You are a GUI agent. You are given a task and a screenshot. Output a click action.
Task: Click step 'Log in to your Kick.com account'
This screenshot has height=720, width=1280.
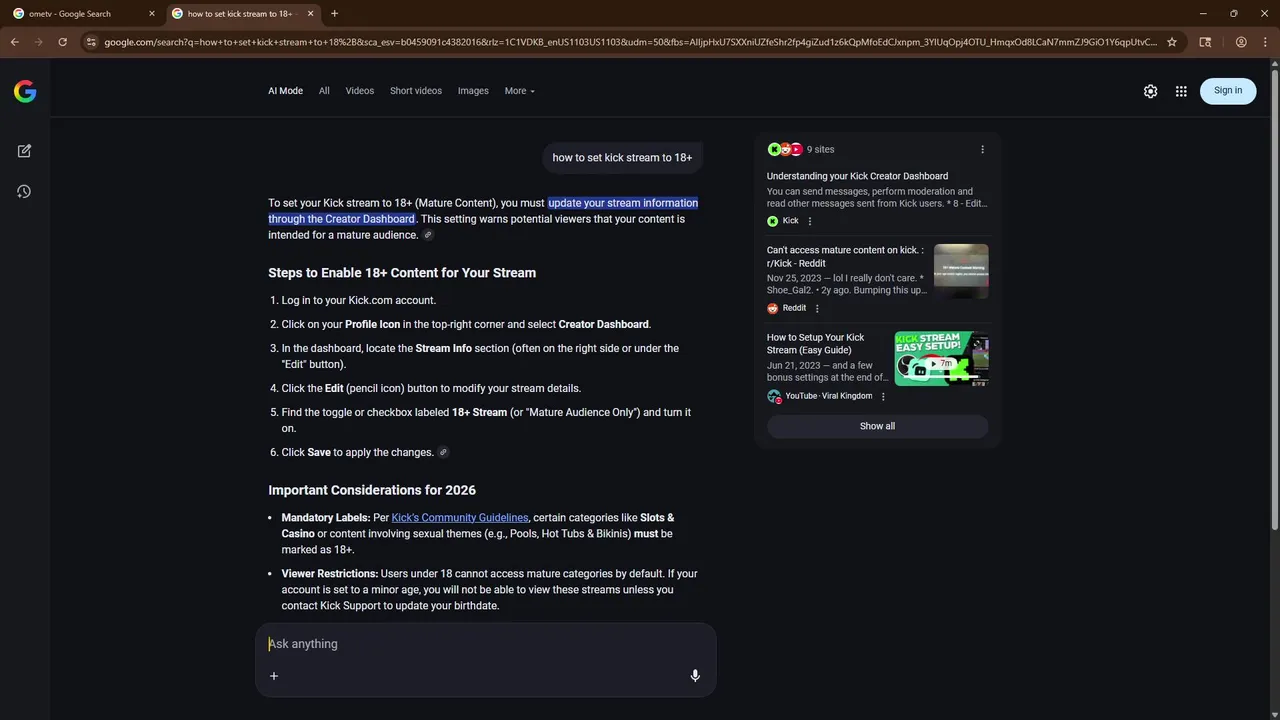tap(359, 300)
